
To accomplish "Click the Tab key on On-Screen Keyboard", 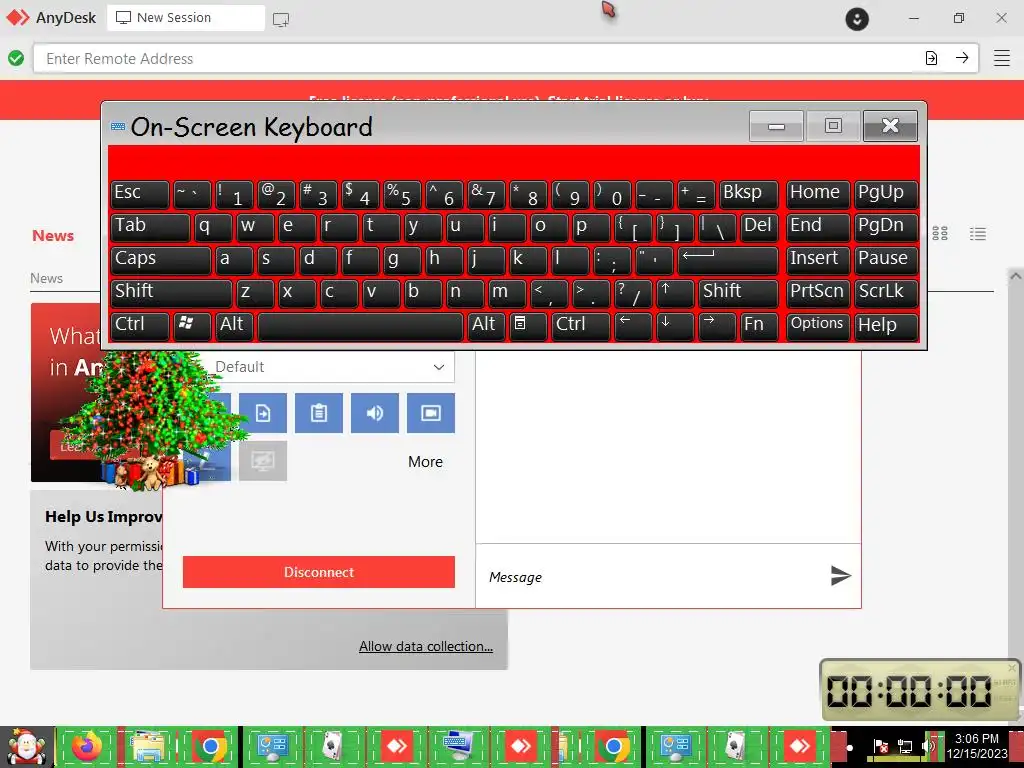I will pos(150,227).
